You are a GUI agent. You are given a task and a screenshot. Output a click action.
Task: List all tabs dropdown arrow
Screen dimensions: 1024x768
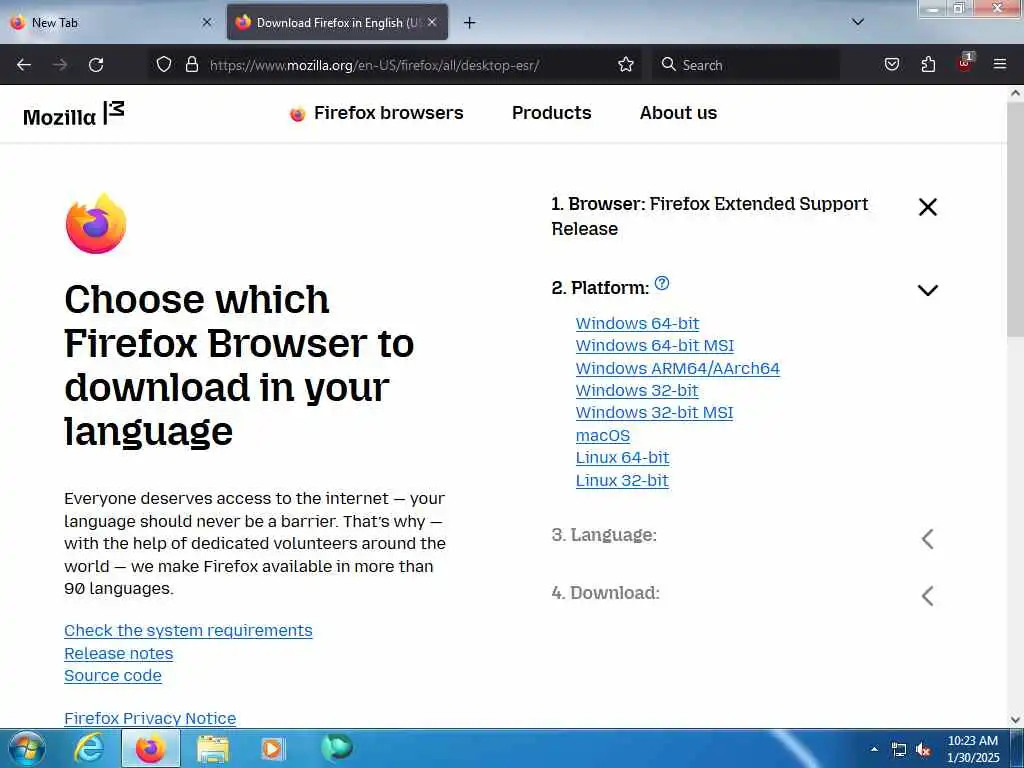tap(858, 22)
